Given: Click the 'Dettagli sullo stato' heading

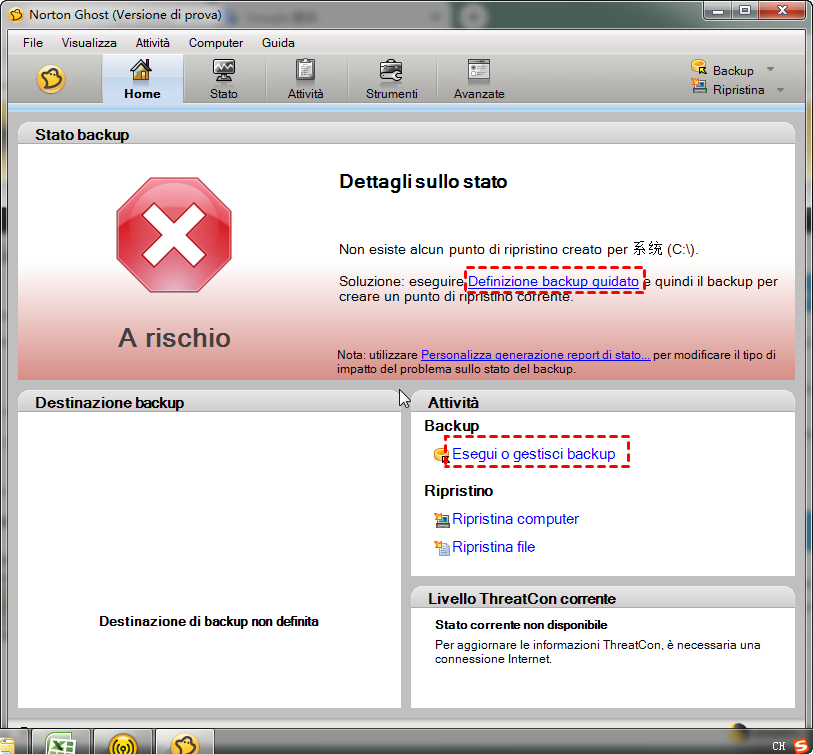Looking at the screenshot, I should coord(423,181).
